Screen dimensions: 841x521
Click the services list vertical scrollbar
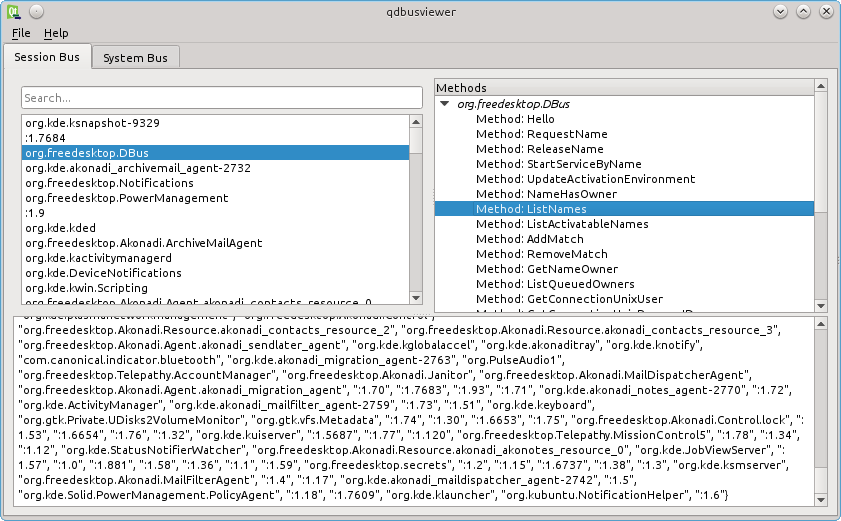[416, 209]
